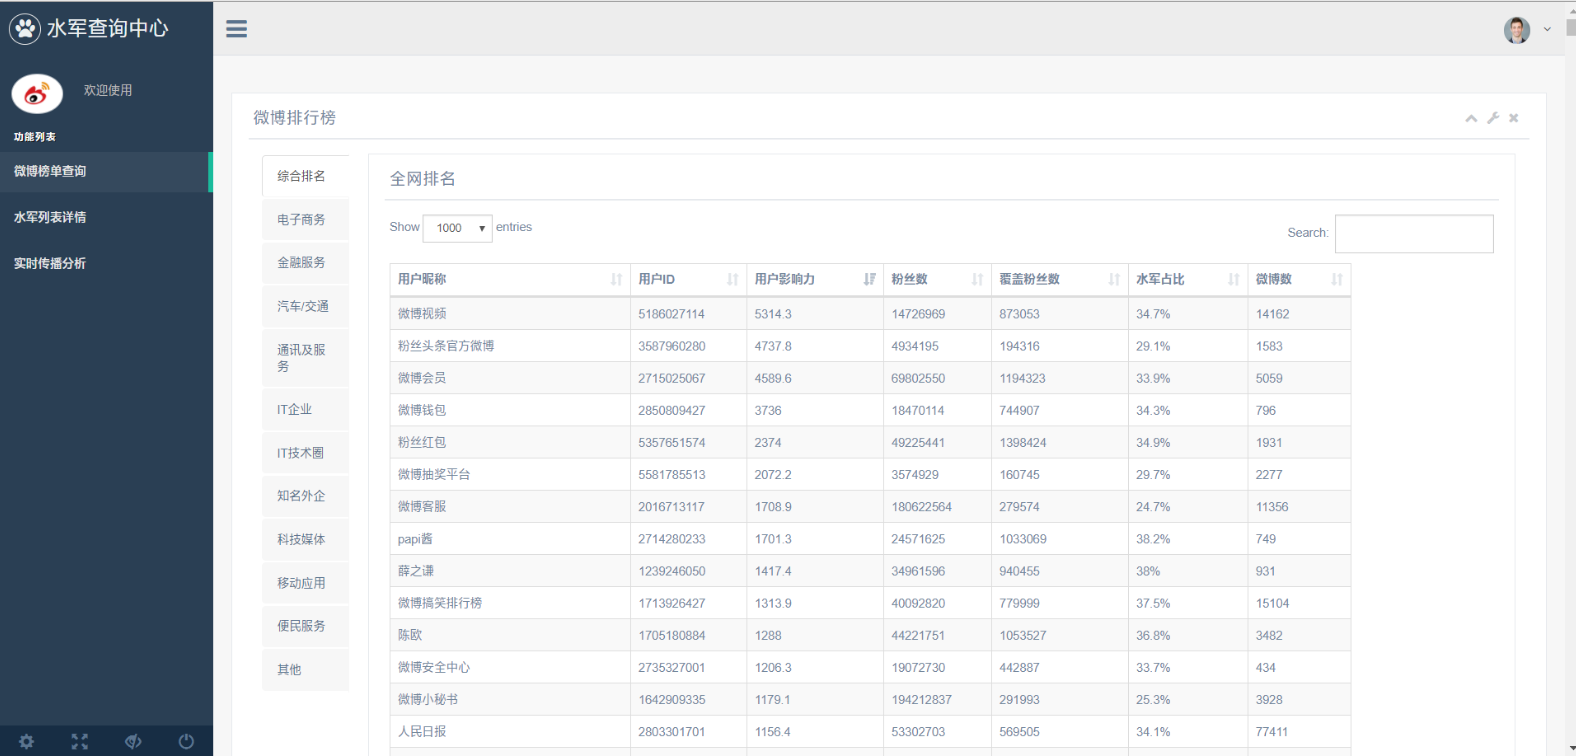Image resolution: width=1576 pixels, height=756 pixels.
Task: Open 实时传播分析 in sidebar
Action: [106, 264]
